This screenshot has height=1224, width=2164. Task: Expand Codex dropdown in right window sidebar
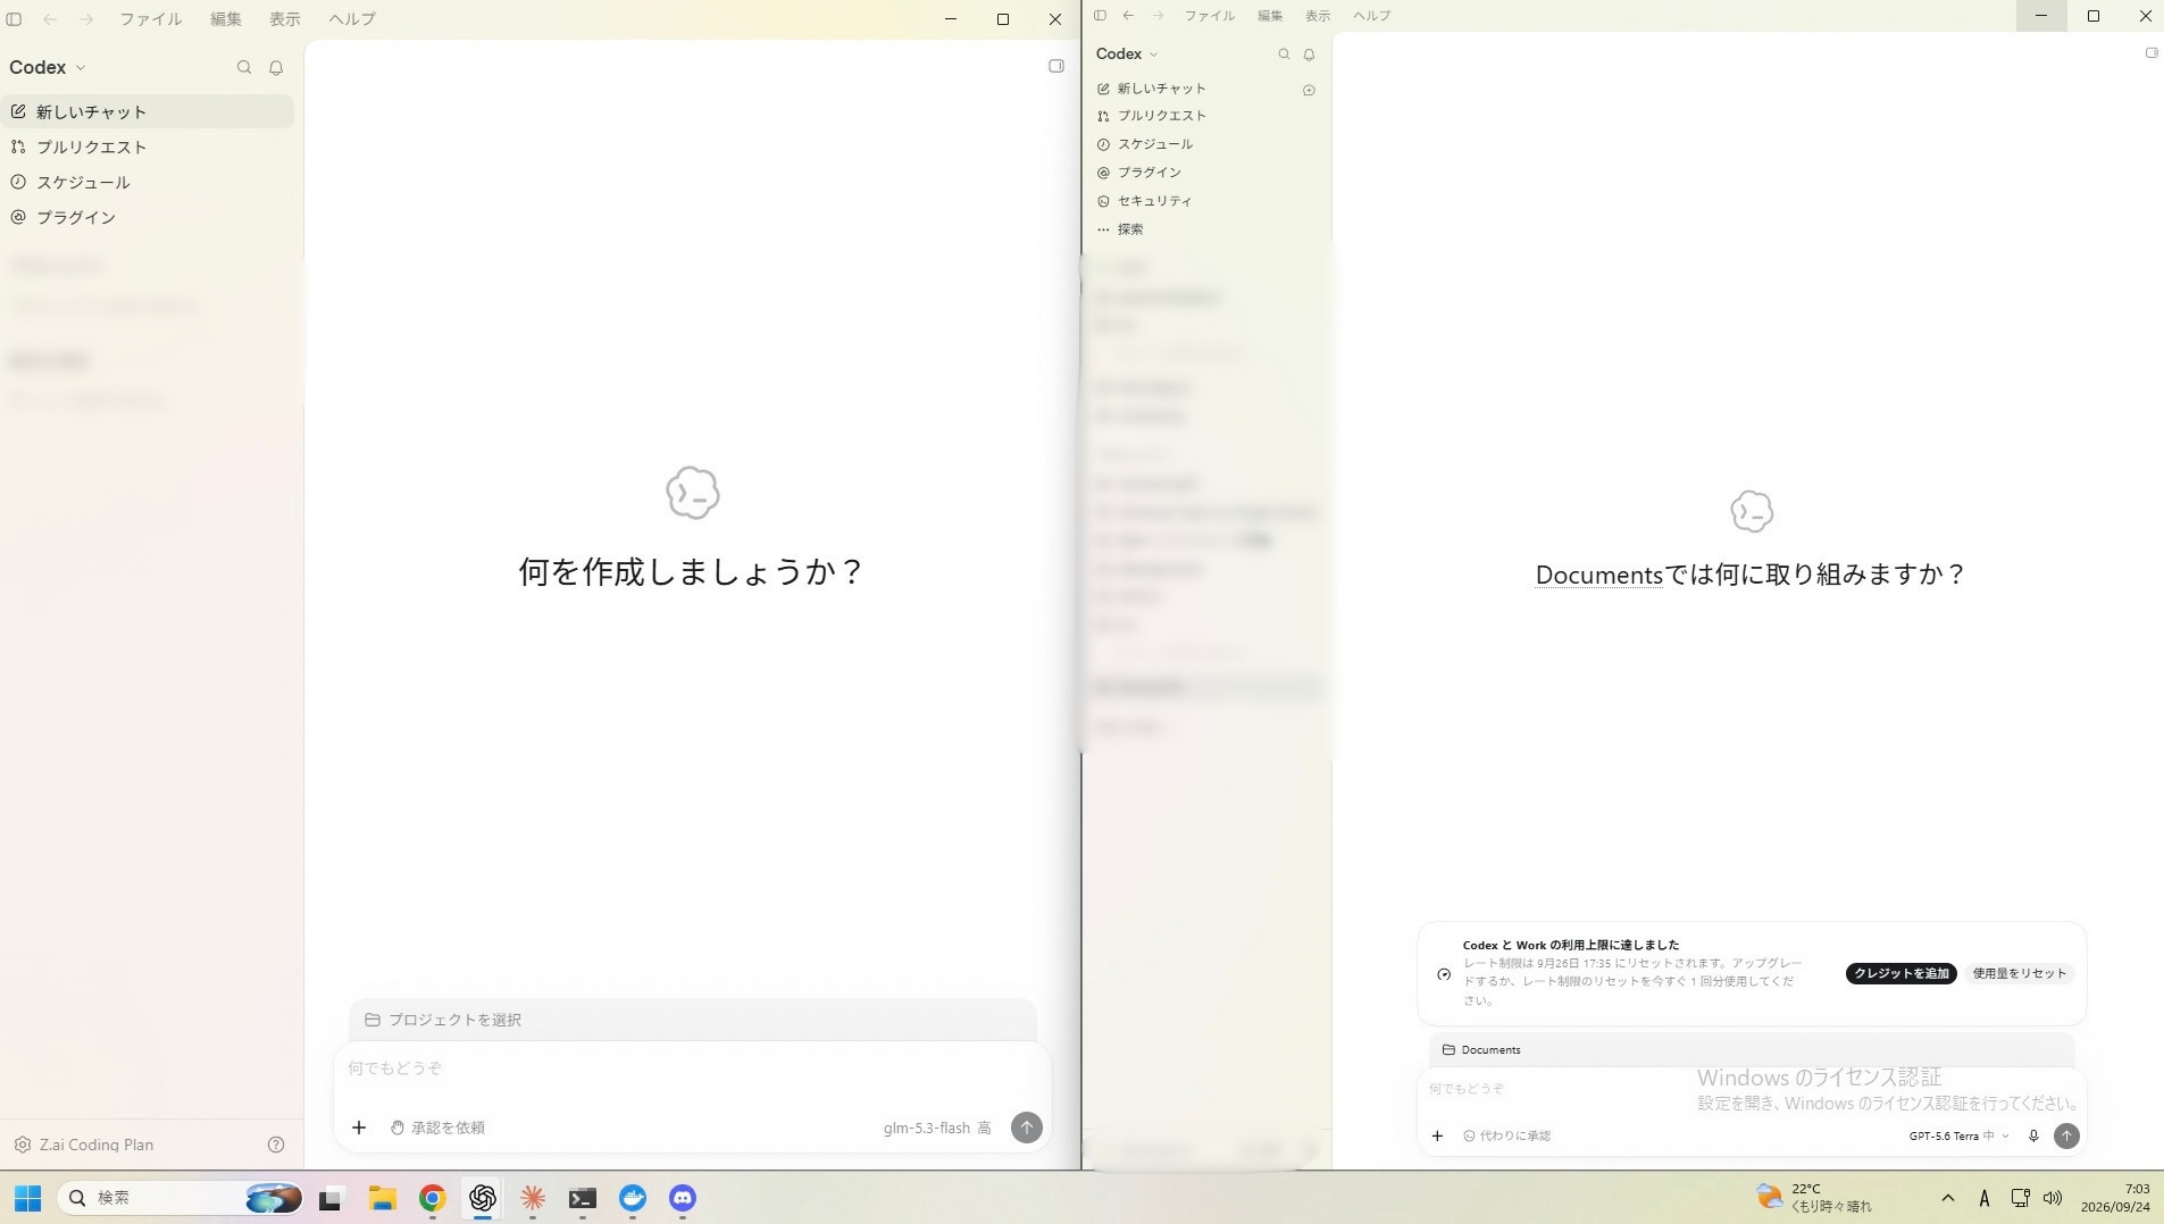[1126, 54]
